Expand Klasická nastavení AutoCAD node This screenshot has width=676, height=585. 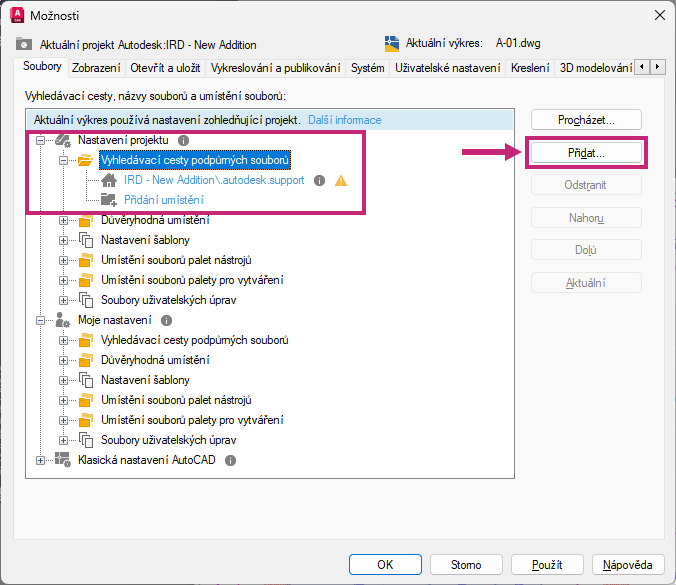pyautogui.click(x=40, y=460)
